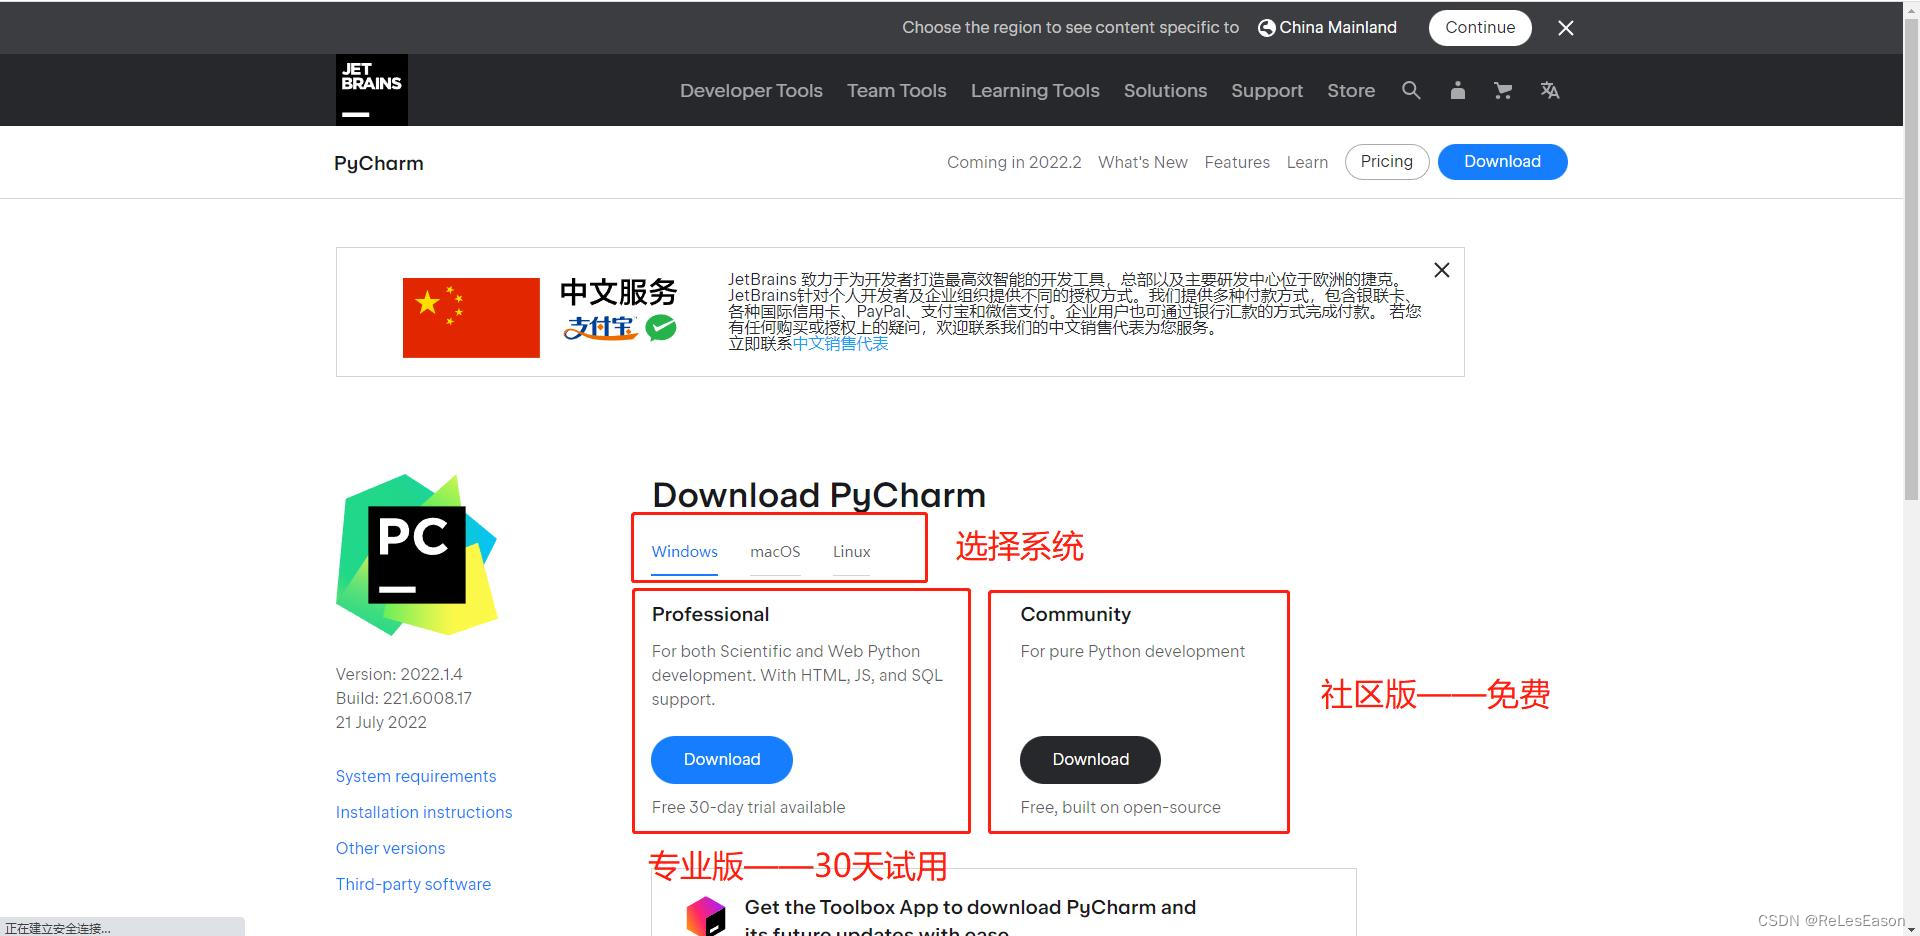1920x936 pixels.
Task: Open Installation instructions link
Action: click(x=424, y=812)
